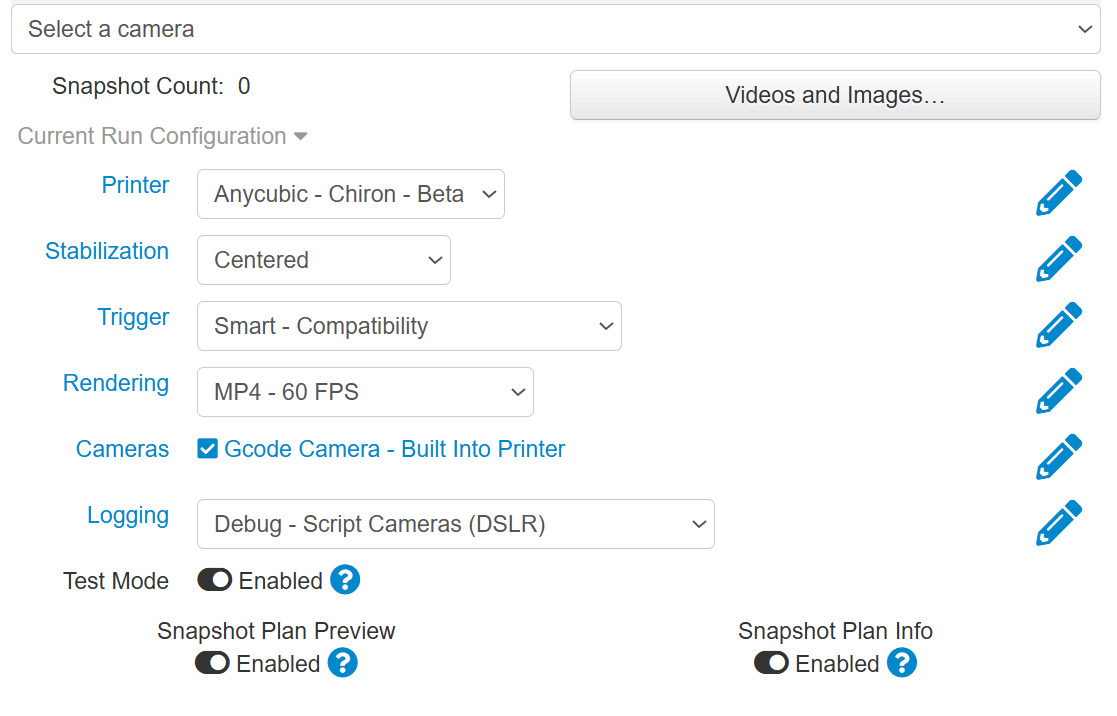Toggle the Test Mode switch
The image size is (1117, 716).
[214, 580]
